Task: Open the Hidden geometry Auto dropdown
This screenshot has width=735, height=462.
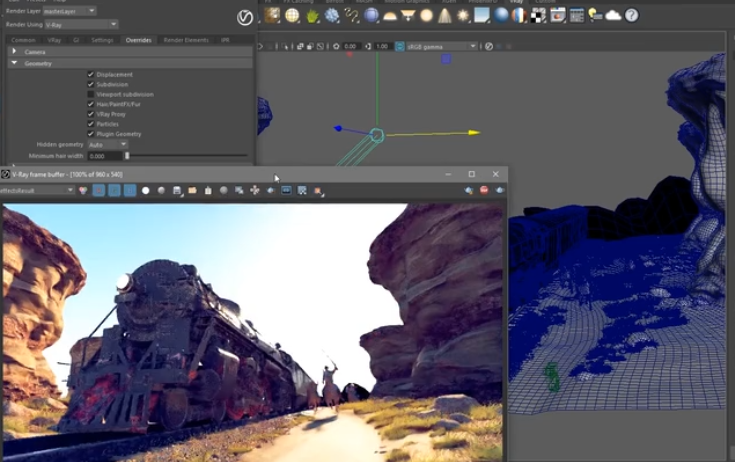Action: (x=108, y=144)
